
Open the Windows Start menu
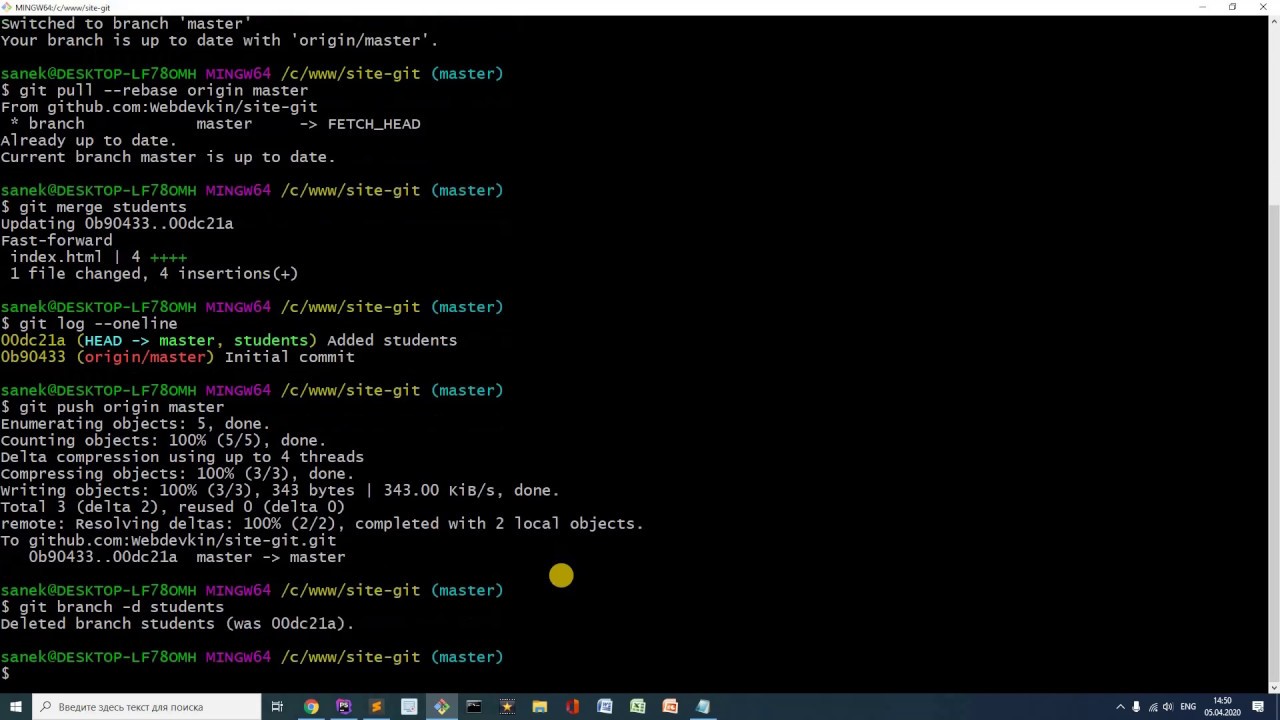[x=16, y=706]
